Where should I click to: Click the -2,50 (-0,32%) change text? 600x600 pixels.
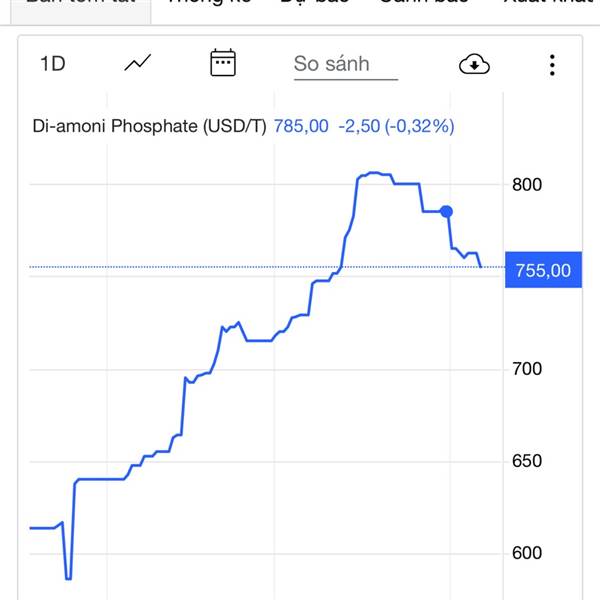pos(396,126)
